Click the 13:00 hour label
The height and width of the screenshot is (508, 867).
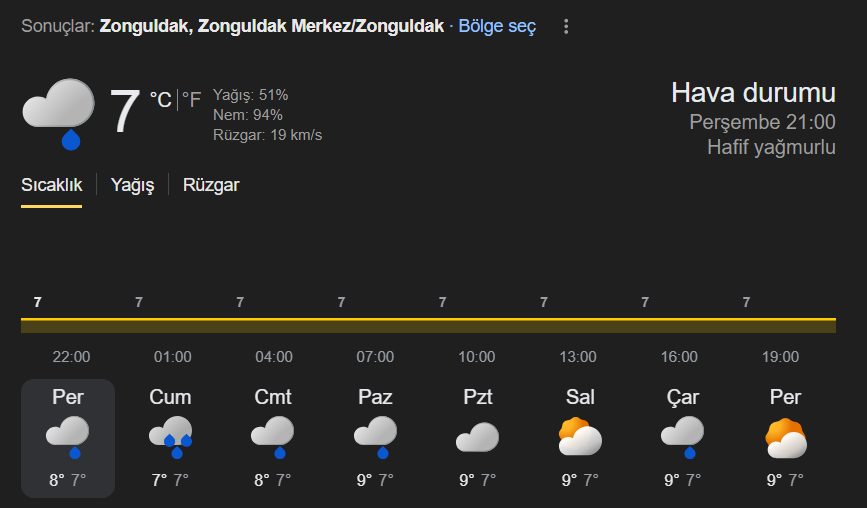(578, 357)
